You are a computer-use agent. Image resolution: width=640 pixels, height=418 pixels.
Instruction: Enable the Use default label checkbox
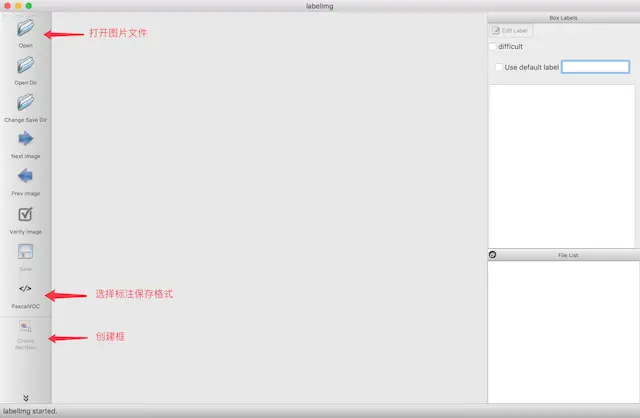(499, 67)
